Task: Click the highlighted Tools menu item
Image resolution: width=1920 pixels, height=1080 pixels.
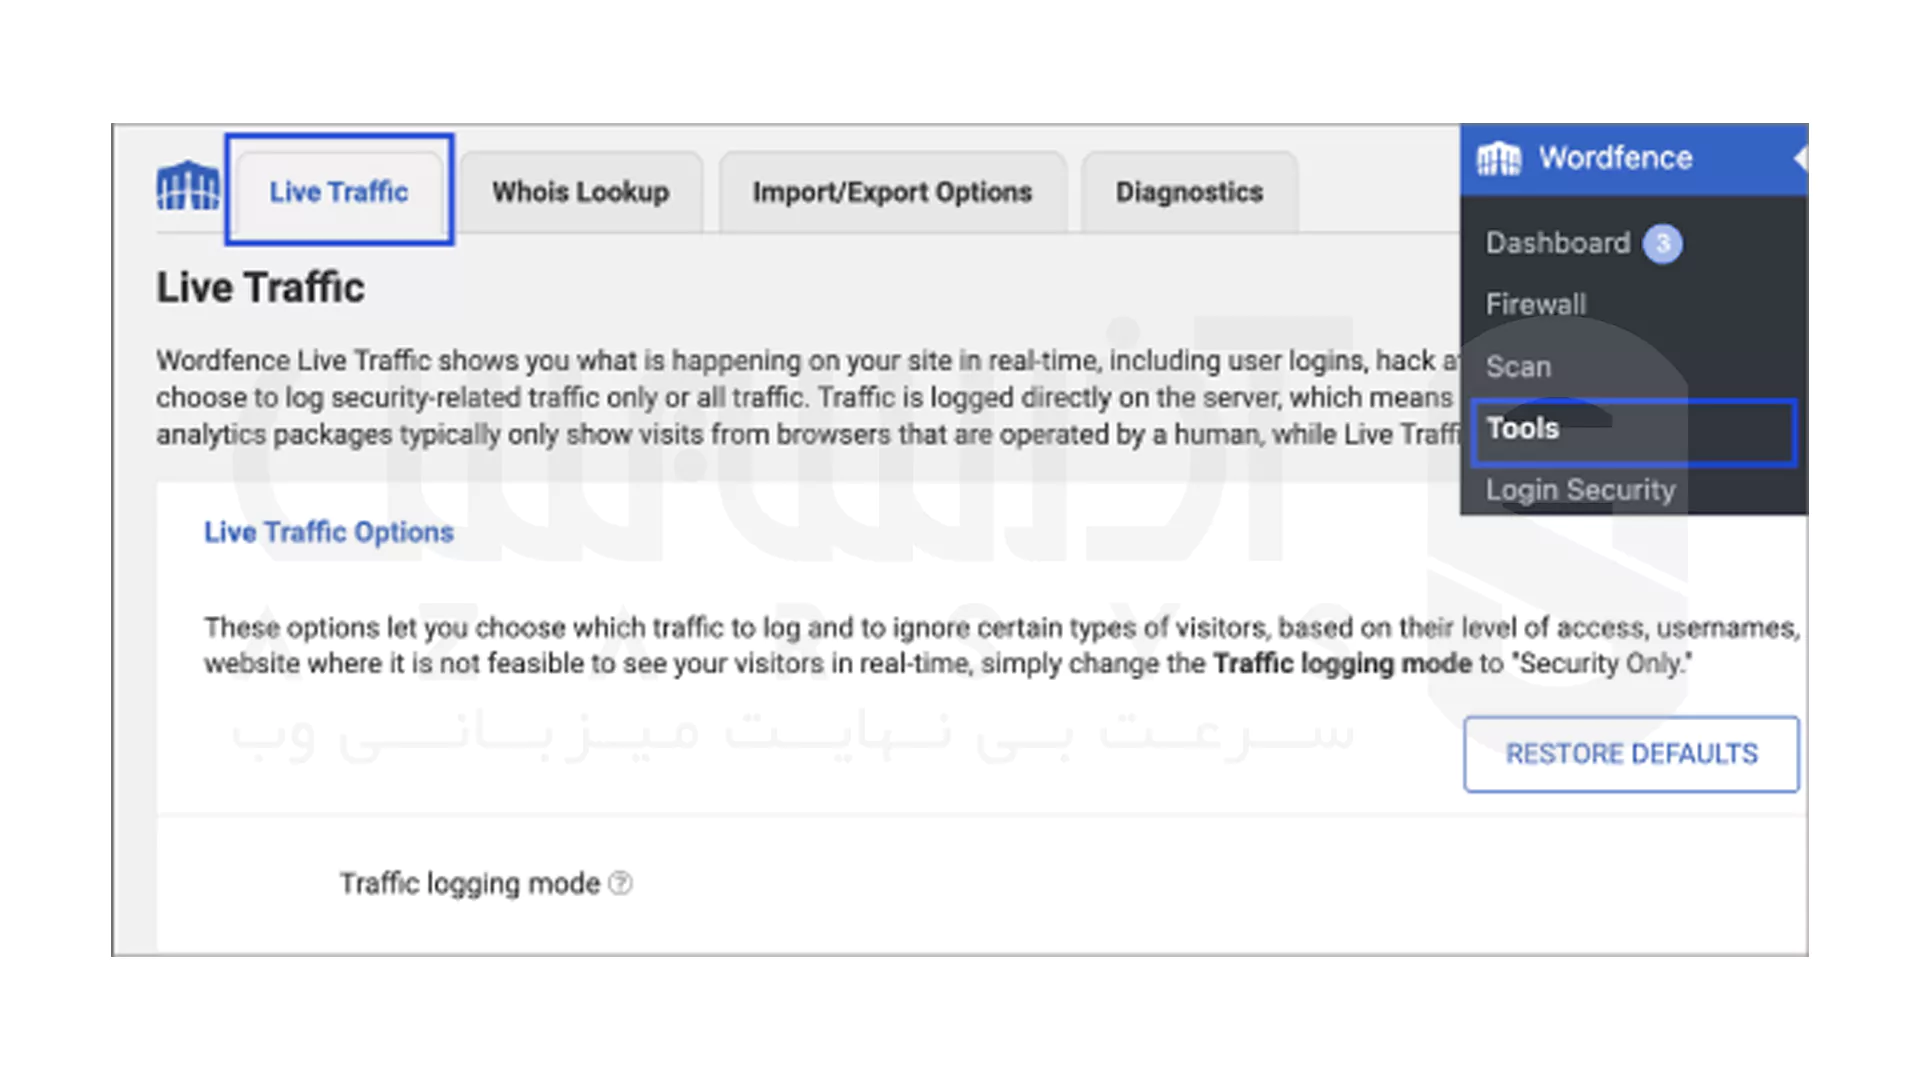Action: 1522,429
